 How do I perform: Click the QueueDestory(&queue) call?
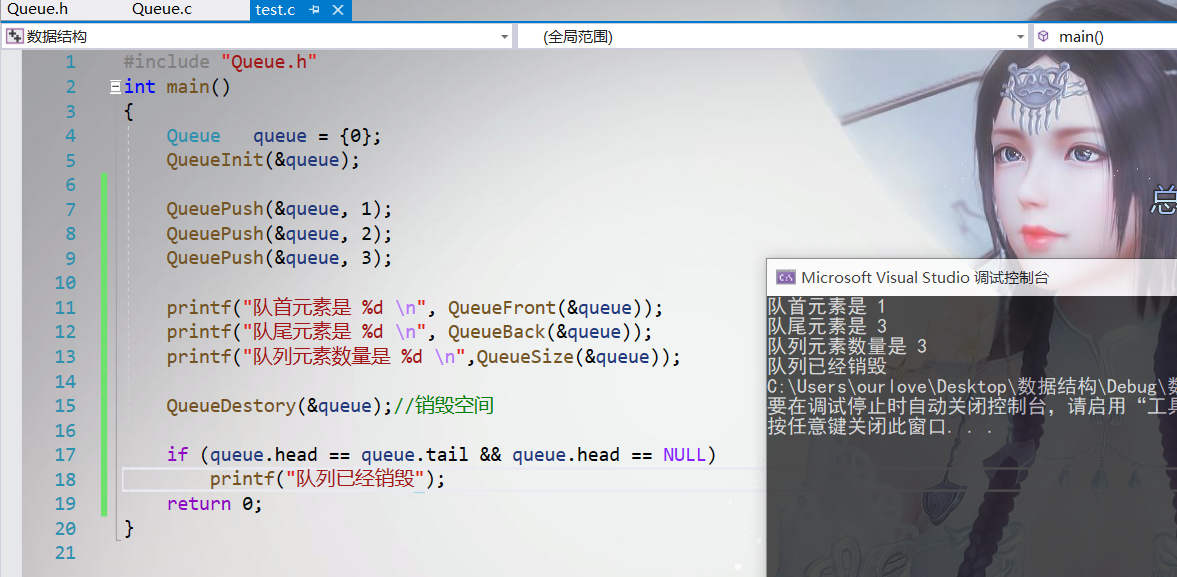279,406
